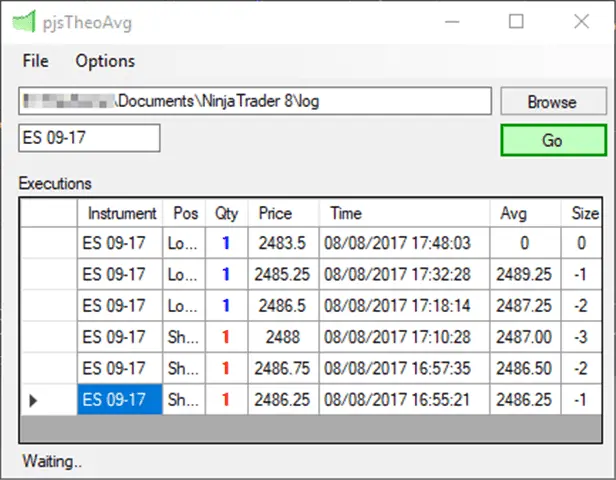Image resolution: width=616 pixels, height=480 pixels.
Task: Click price cell 2486.5
Action: point(284,306)
